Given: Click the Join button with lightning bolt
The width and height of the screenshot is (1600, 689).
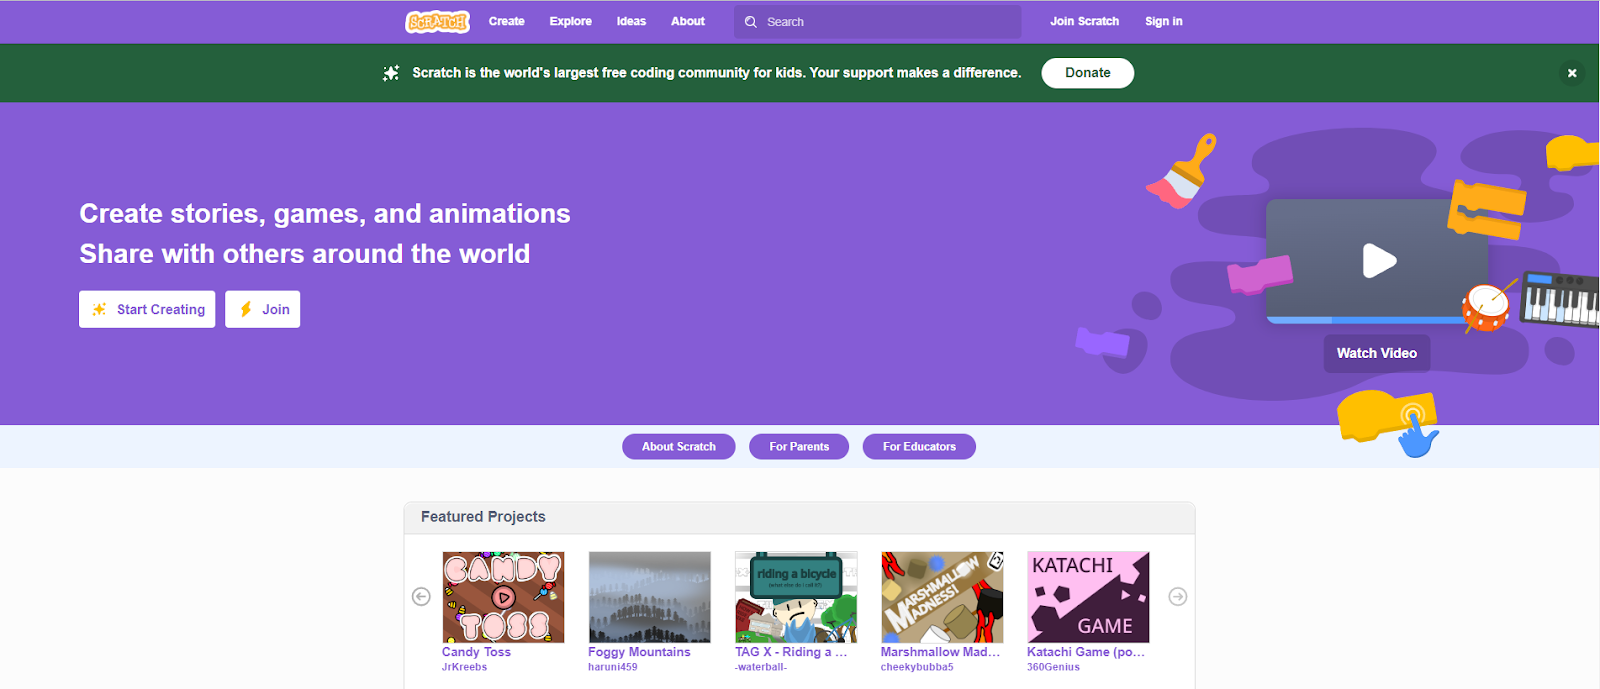Looking at the screenshot, I should pos(262,309).
